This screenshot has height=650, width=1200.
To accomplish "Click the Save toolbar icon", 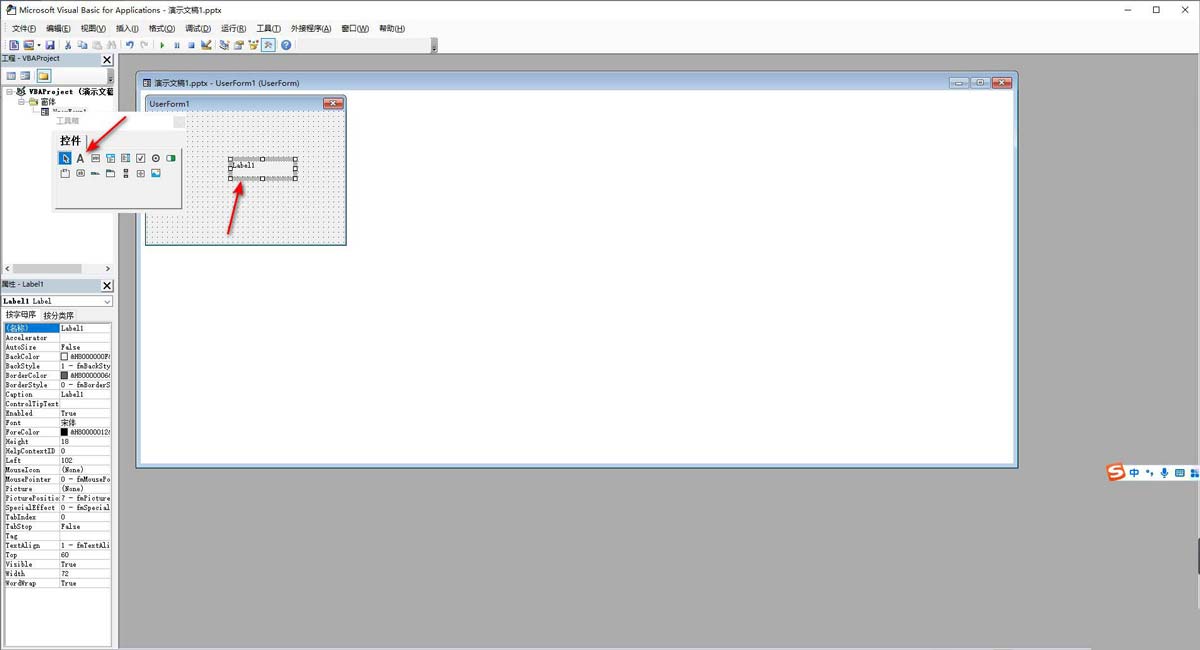I will (50, 45).
